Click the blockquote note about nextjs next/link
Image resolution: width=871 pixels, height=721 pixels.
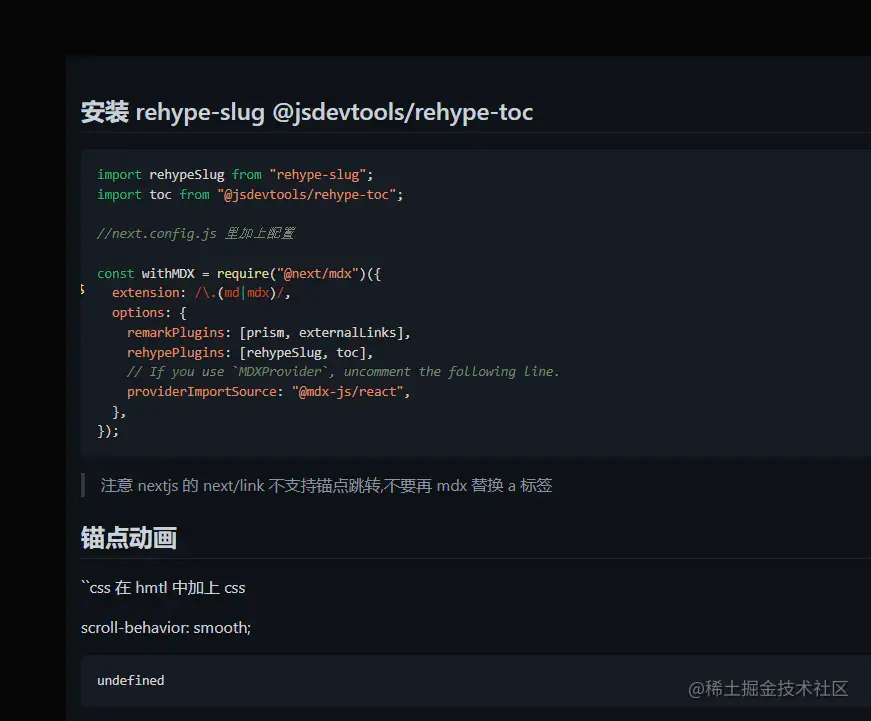pos(326,485)
